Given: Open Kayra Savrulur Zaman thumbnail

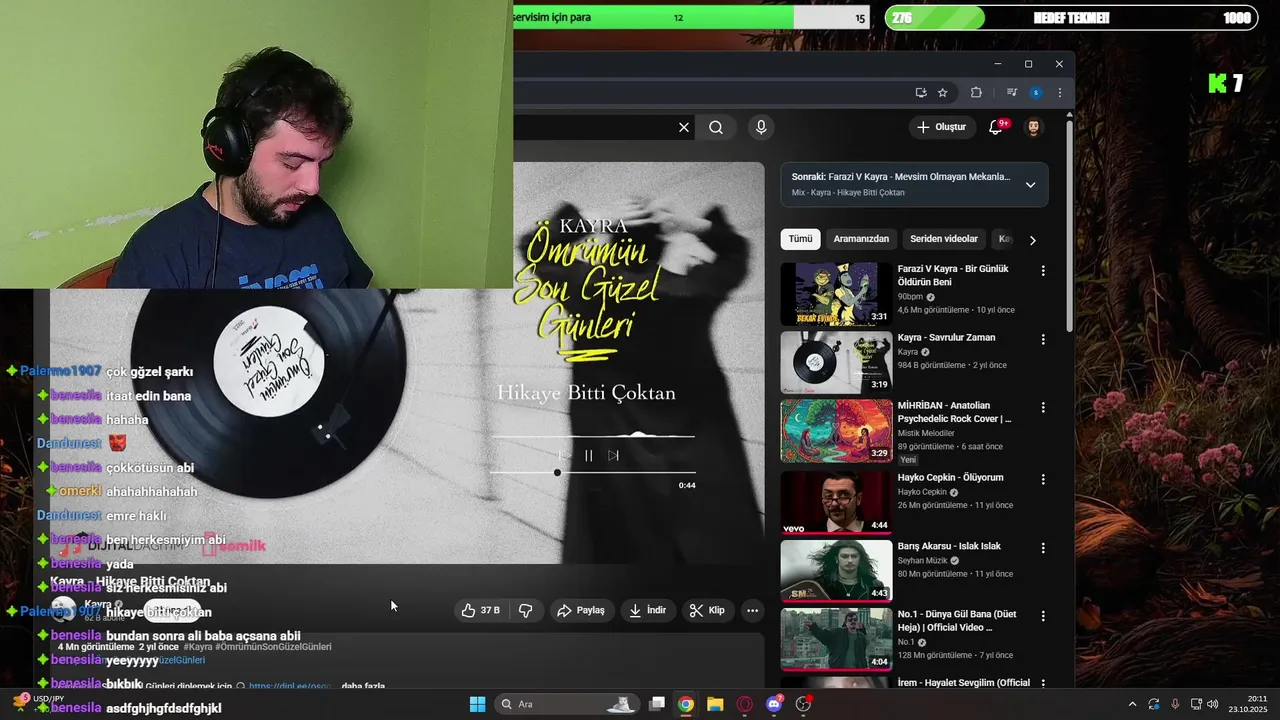Looking at the screenshot, I should 836,362.
